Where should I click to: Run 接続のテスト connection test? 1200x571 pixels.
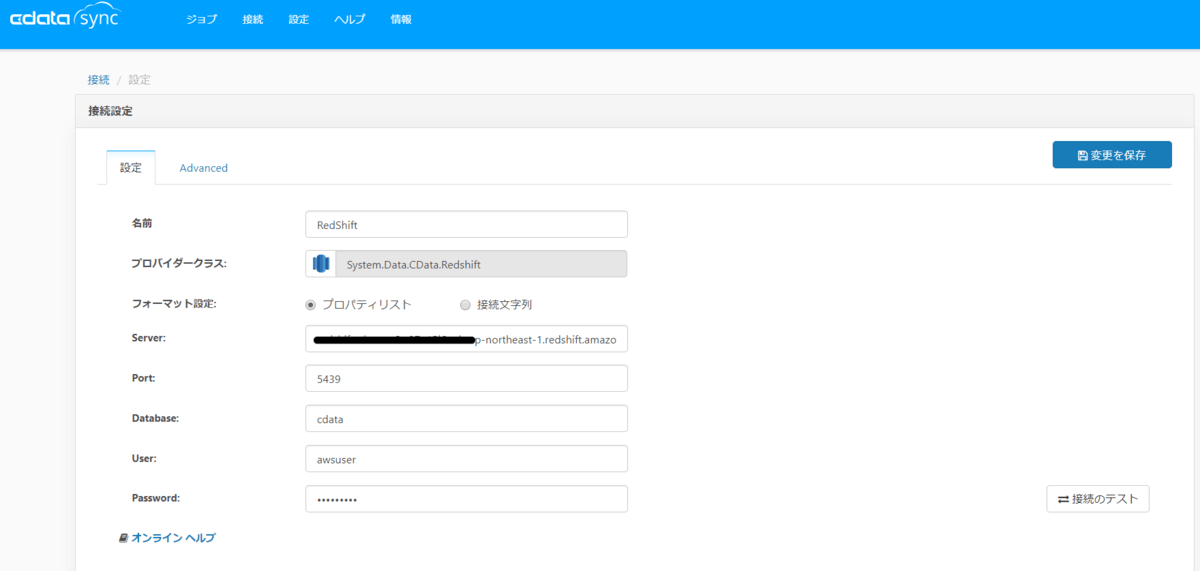(1098, 499)
